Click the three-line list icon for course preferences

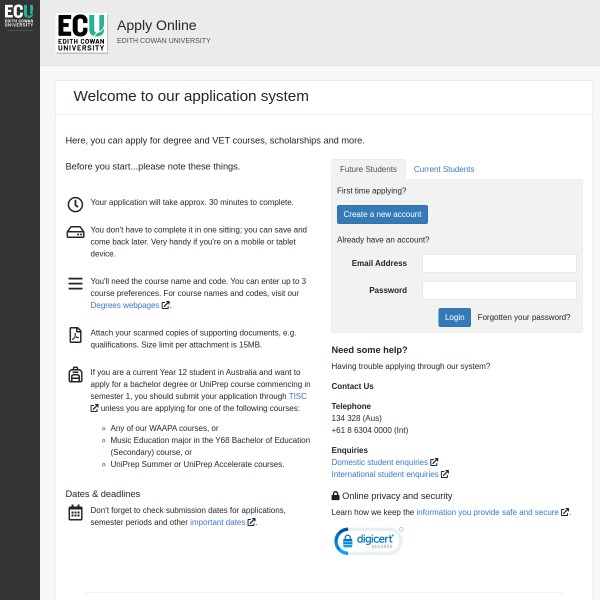75,283
